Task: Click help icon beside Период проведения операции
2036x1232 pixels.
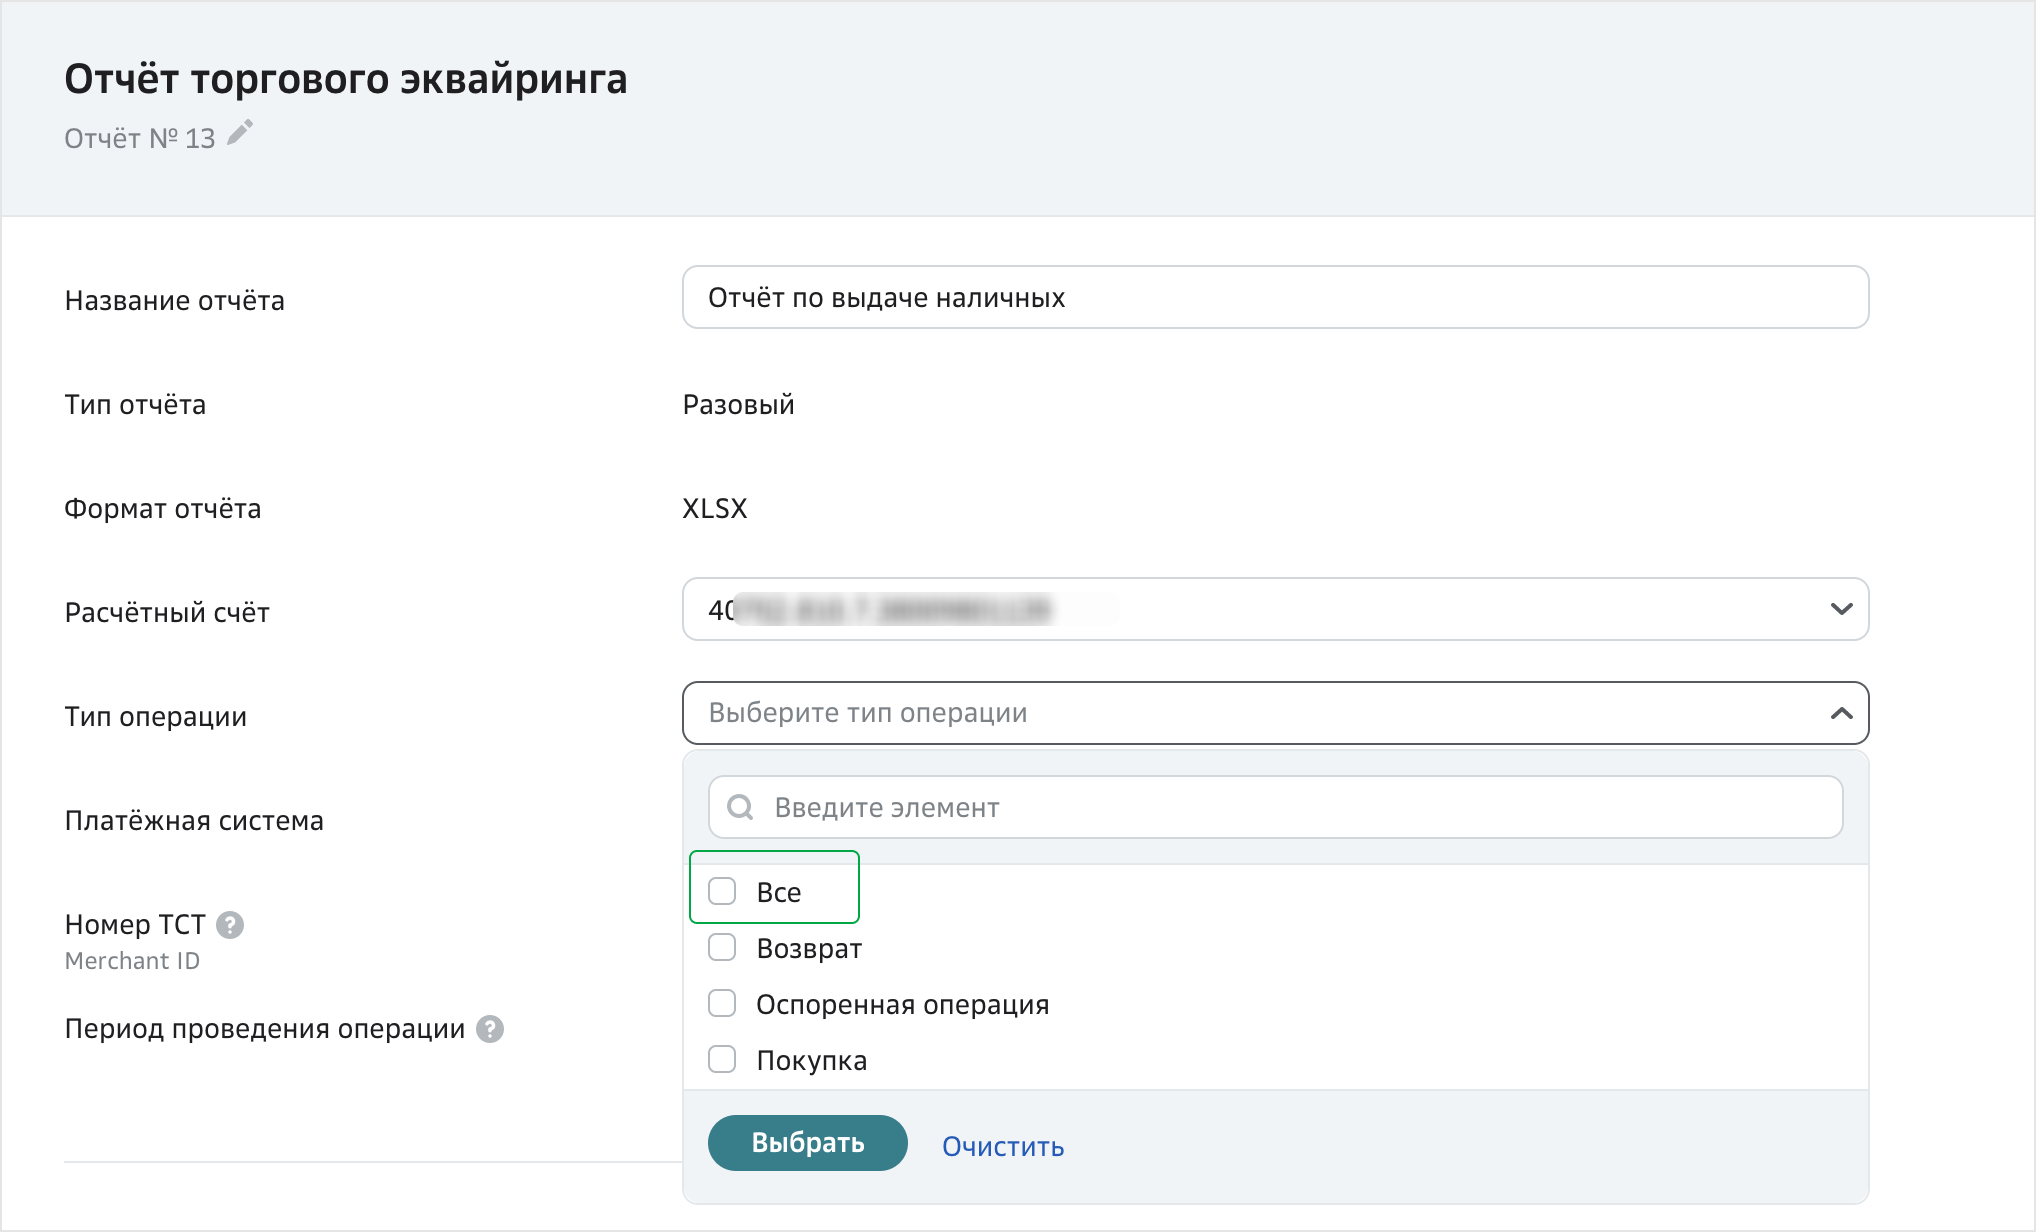Action: (489, 1029)
